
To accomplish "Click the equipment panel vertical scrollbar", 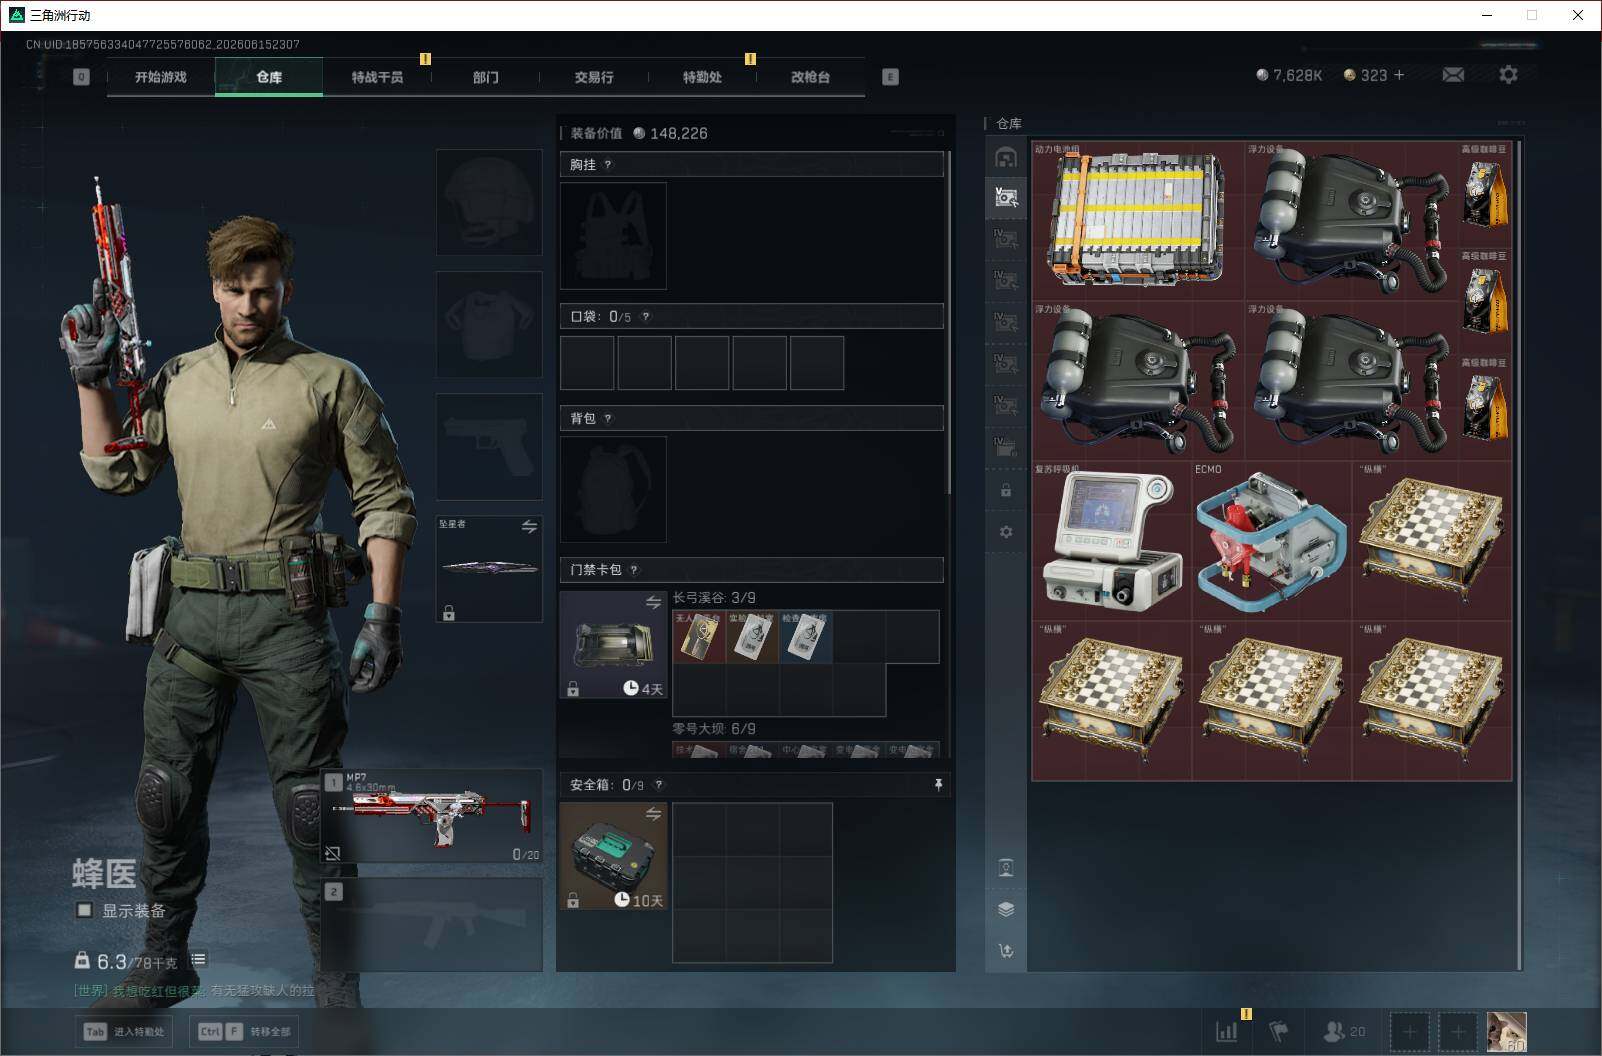I will 948,322.
